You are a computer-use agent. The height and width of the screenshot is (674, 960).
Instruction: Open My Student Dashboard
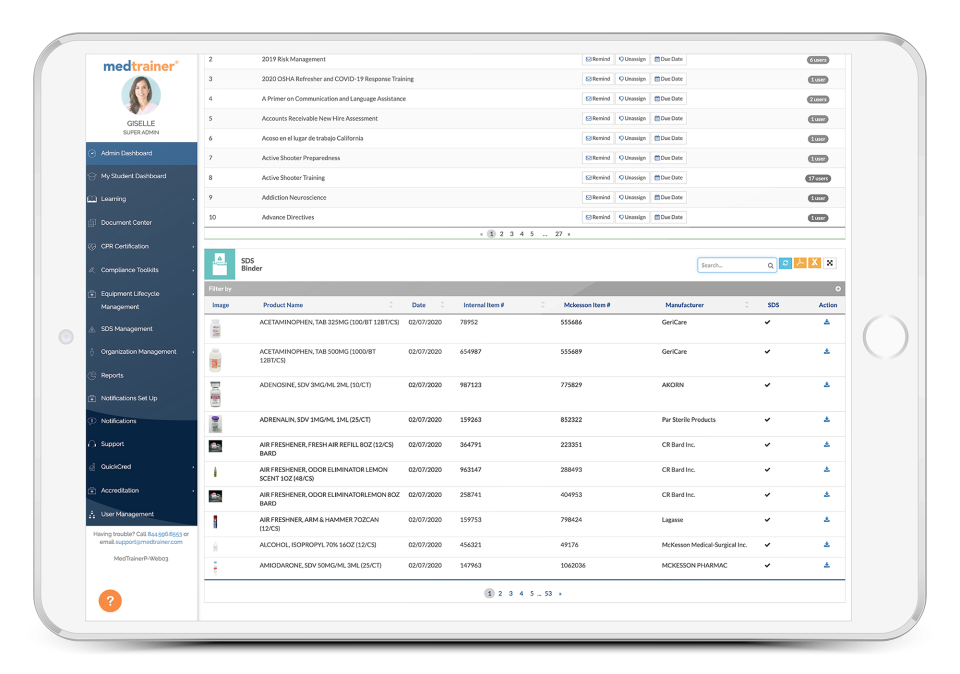(x=141, y=176)
